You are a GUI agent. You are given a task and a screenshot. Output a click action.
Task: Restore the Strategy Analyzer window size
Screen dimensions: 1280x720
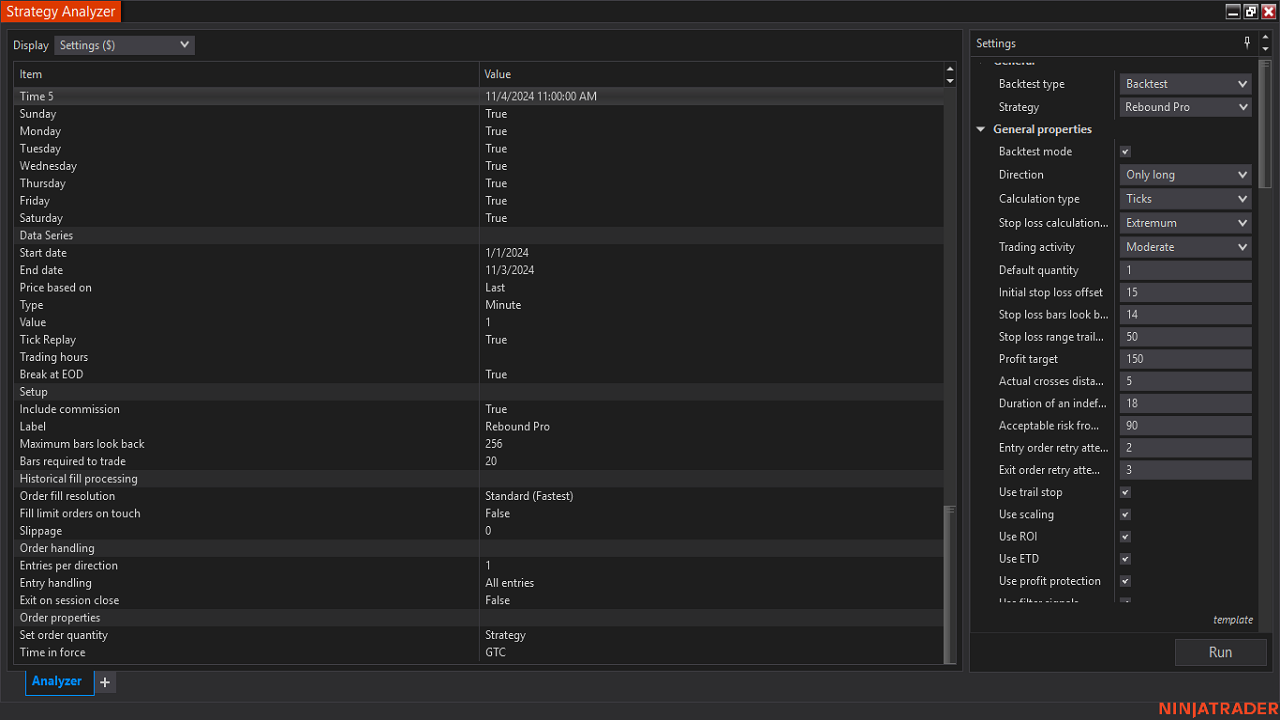point(1251,12)
